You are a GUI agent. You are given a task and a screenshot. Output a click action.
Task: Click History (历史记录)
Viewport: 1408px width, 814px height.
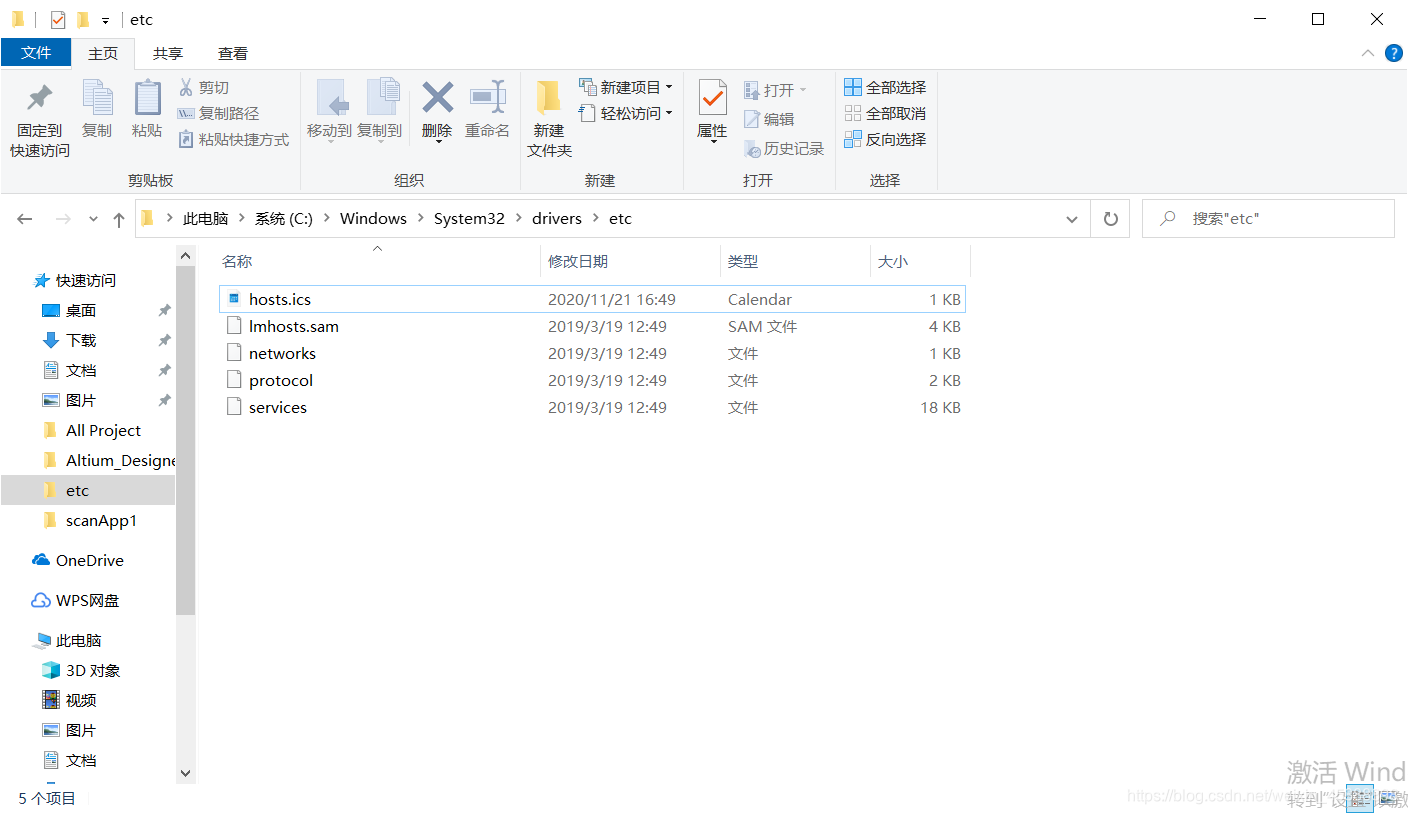(784, 148)
